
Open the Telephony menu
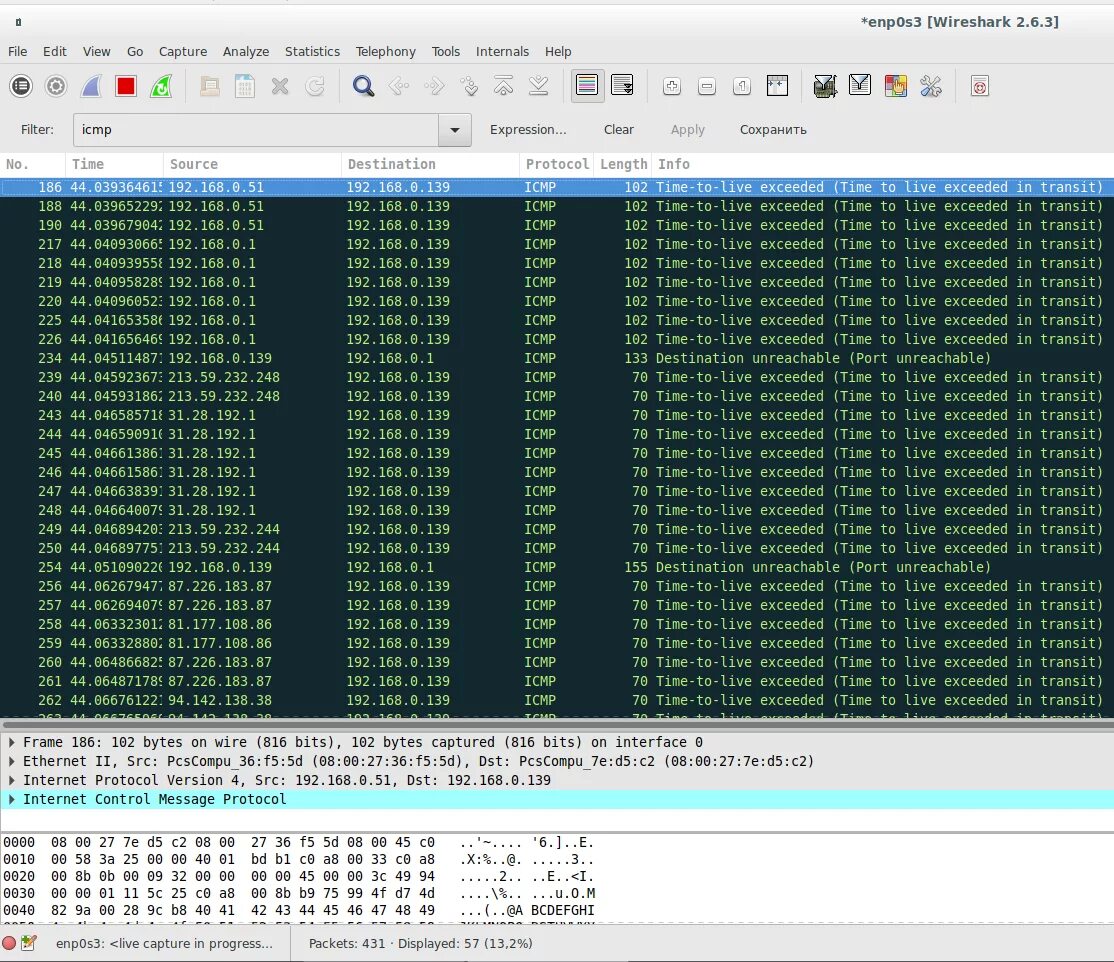(386, 51)
